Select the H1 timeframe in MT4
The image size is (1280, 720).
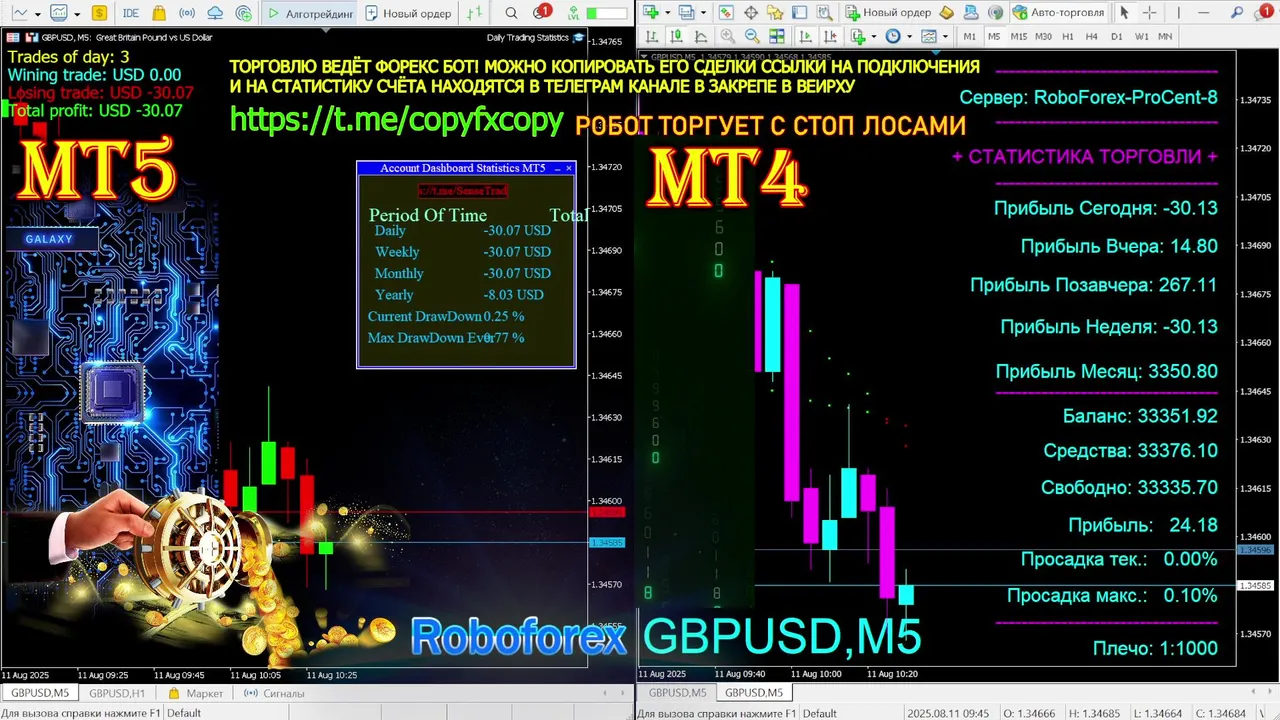(x=1068, y=36)
